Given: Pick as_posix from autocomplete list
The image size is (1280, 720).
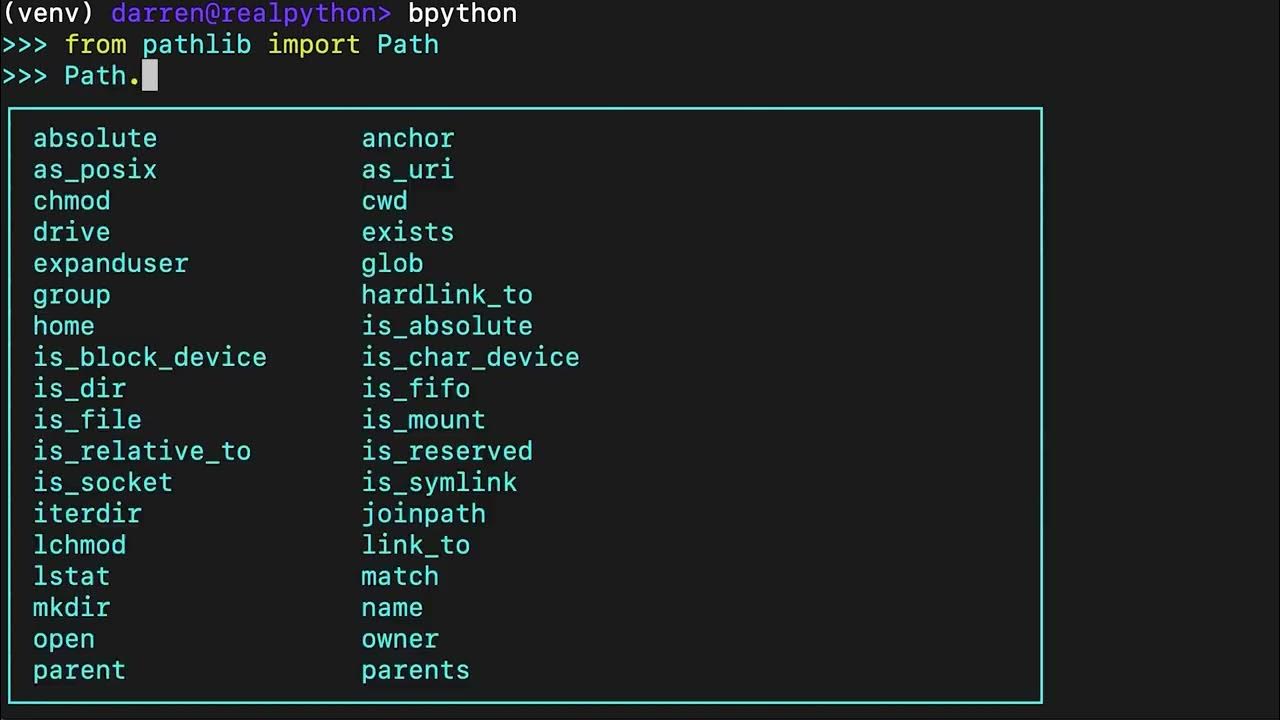Looking at the screenshot, I should [x=95, y=170].
